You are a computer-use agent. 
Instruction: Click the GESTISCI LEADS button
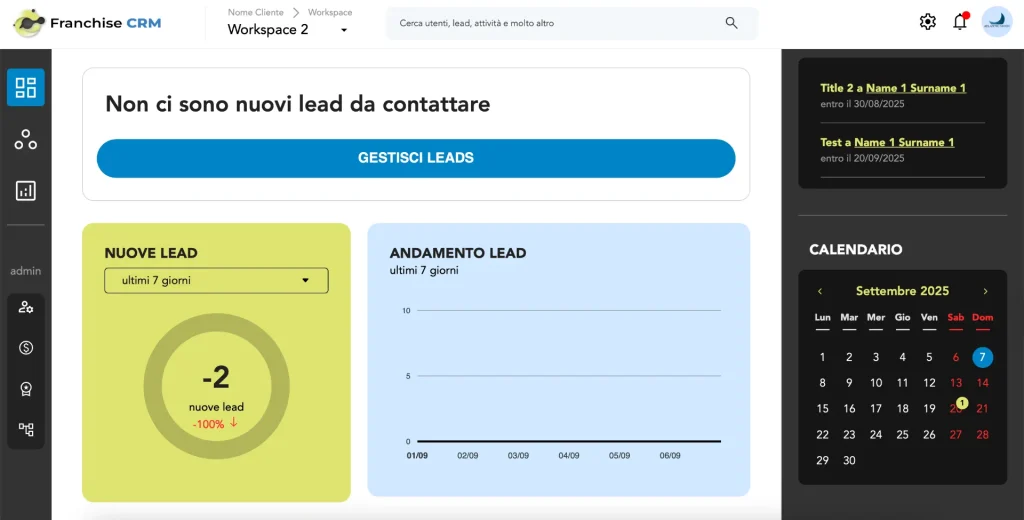click(415, 158)
